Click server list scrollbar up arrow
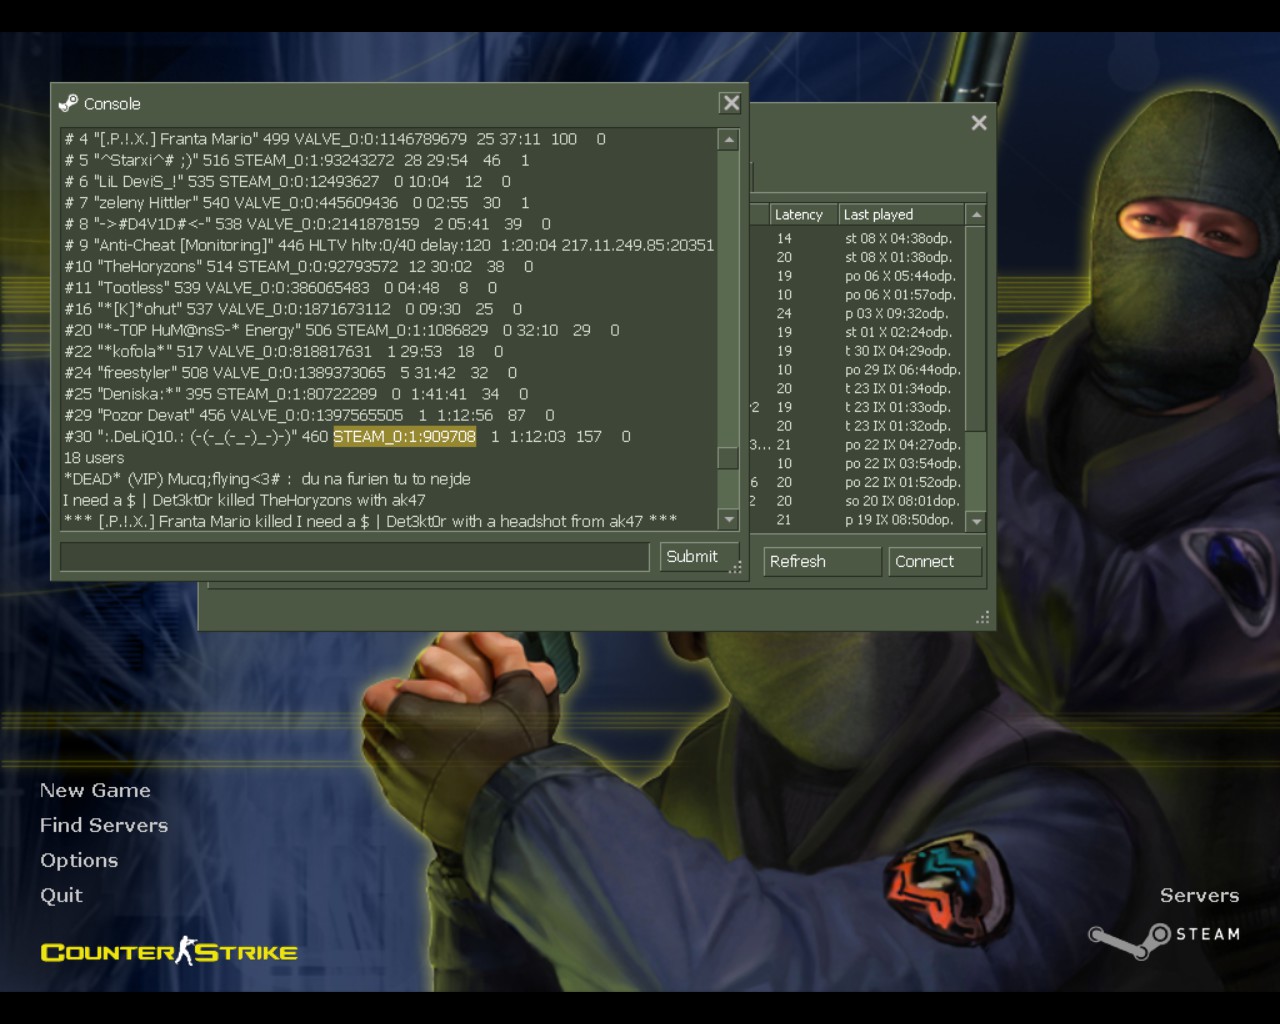 coord(977,215)
